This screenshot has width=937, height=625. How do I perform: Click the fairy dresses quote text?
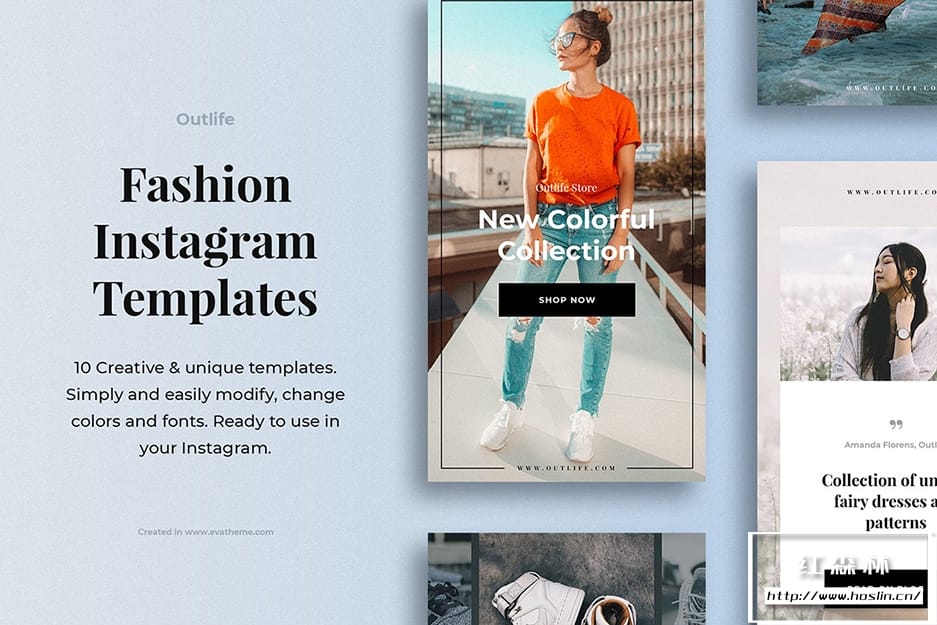pos(879,501)
